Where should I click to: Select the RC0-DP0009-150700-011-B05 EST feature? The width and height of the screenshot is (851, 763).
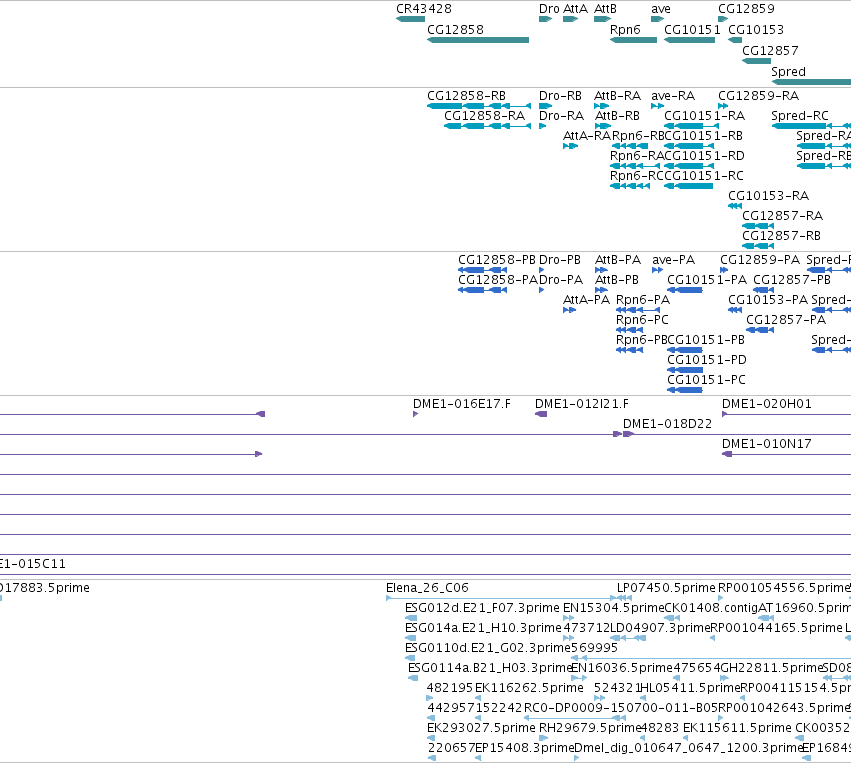pos(575,718)
